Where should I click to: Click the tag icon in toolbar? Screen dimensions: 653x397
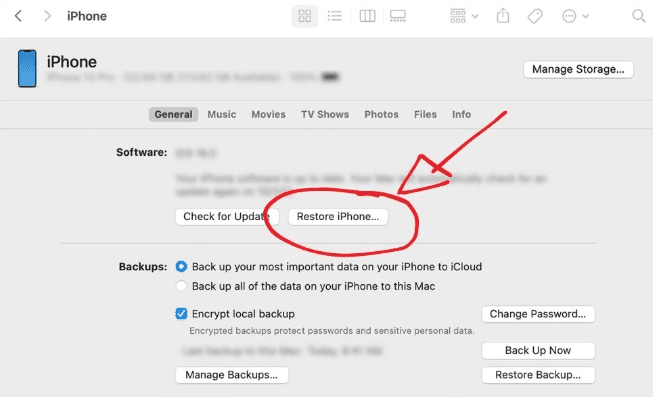(x=535, y=16)
